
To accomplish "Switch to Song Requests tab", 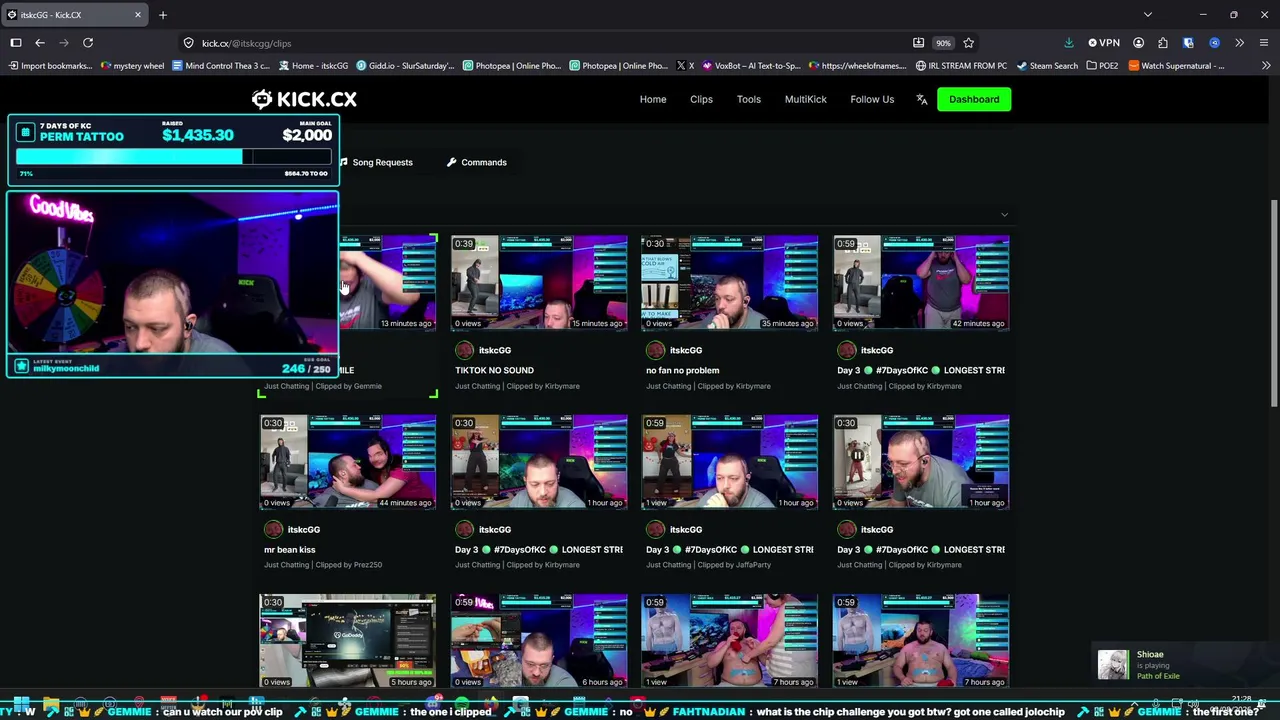I will (375, 162).
